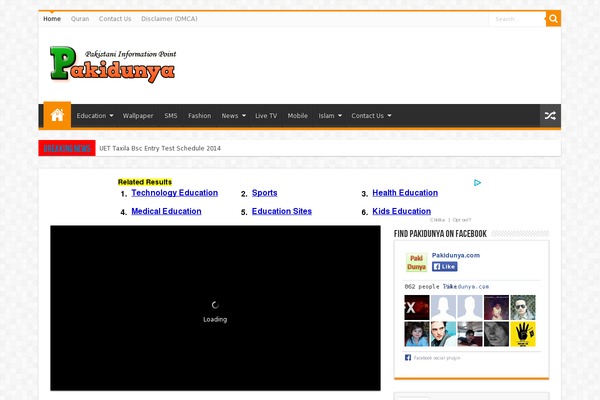Open a random article via shuffle icon
The width and height of the screenshot is (600, 400).
point(550,116)
